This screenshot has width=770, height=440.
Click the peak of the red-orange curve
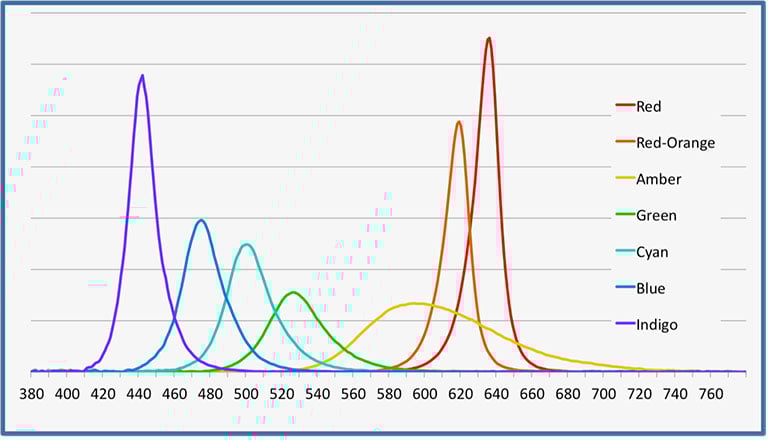tap(459, 122)
